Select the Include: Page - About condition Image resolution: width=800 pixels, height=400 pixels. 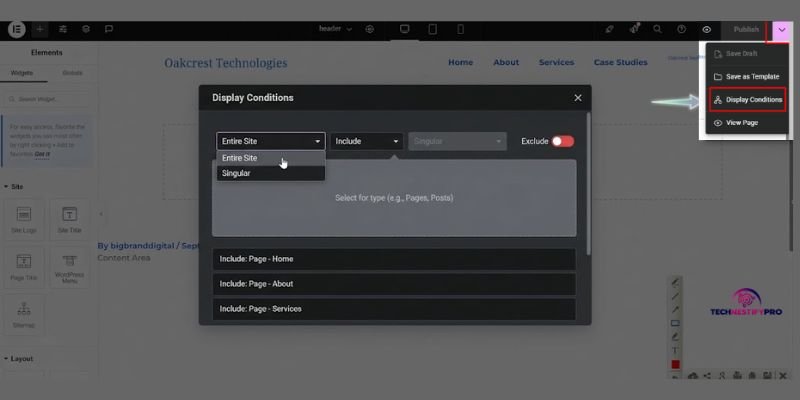tap(394, 284)
